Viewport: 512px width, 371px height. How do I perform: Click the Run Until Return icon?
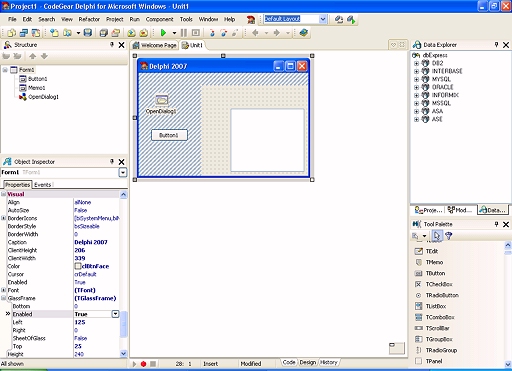[235, 33]
